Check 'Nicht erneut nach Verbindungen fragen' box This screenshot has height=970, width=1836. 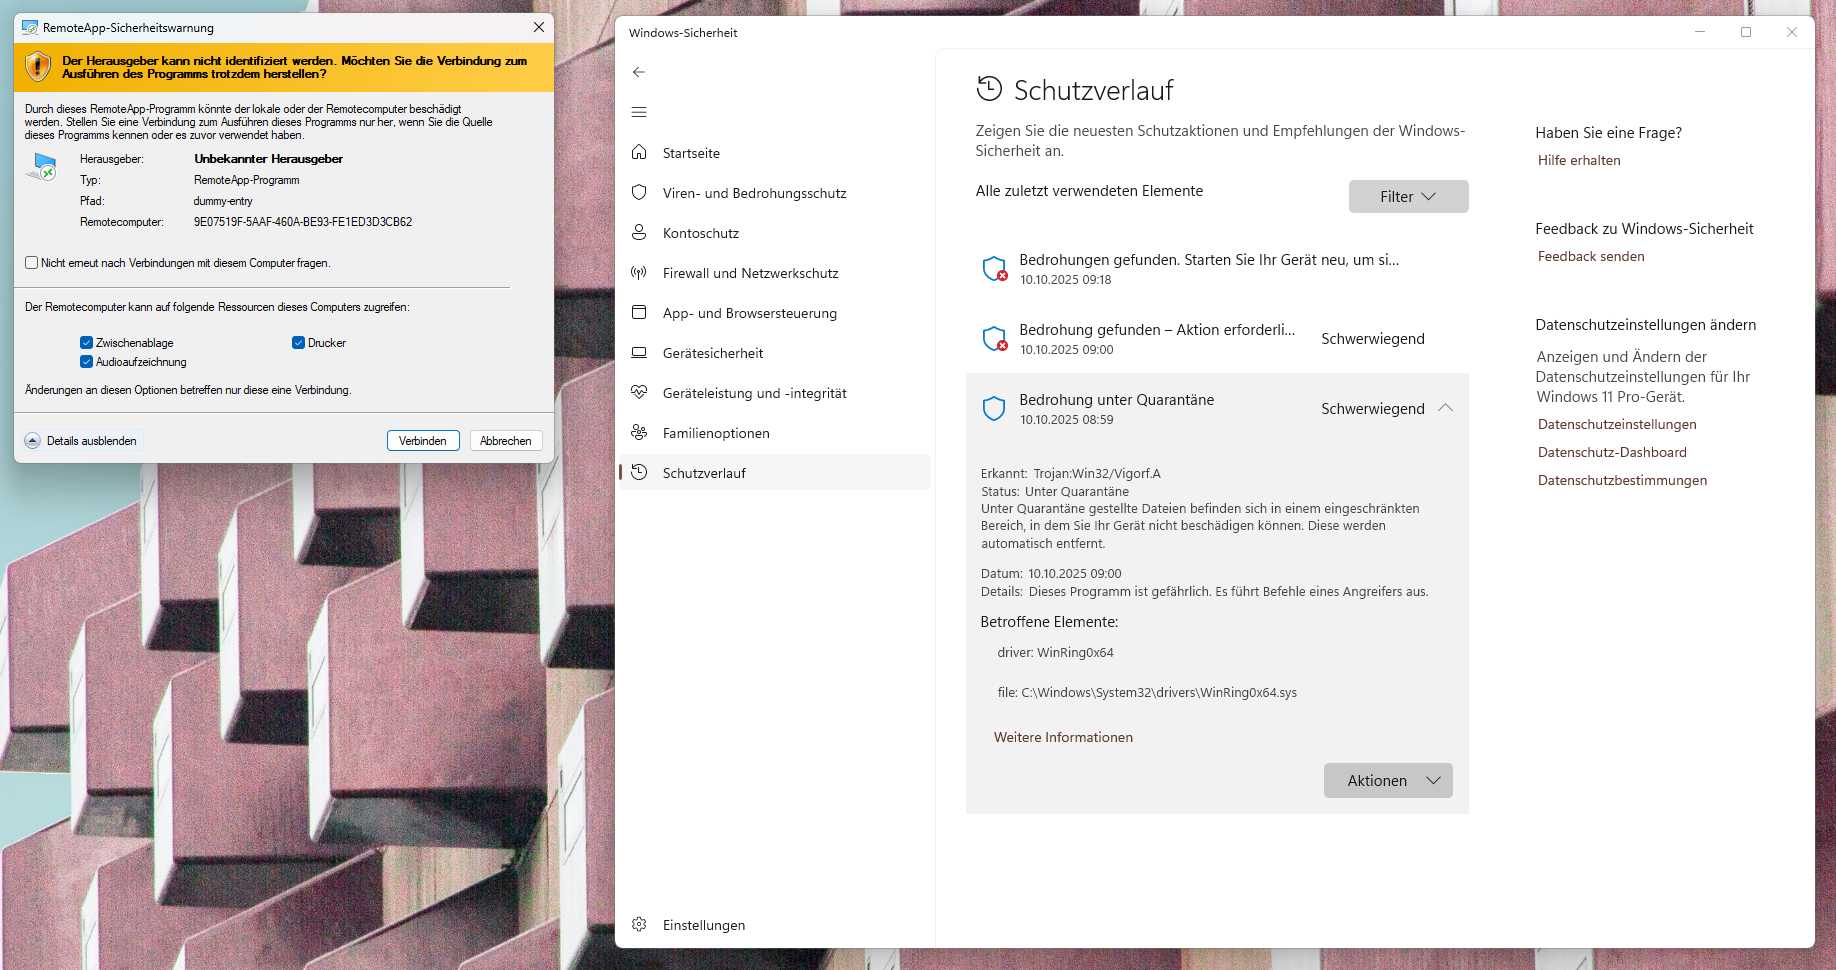click(31, 263)
